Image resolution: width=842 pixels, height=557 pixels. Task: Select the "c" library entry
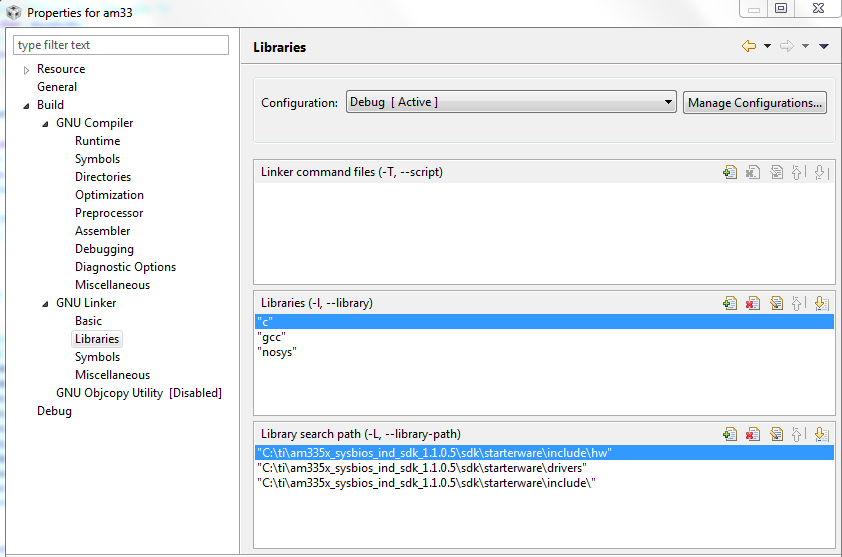[x=545, y=322]
